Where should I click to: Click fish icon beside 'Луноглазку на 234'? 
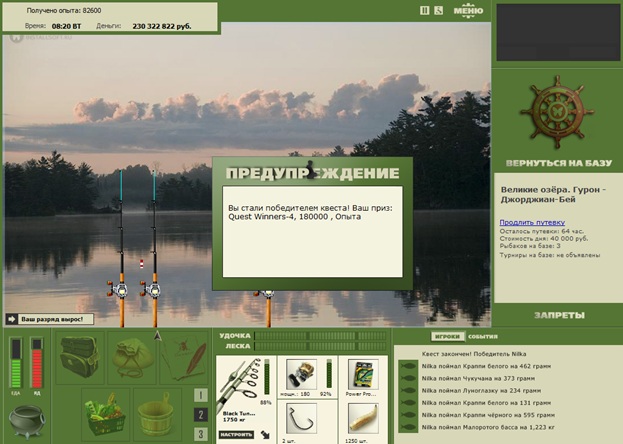(408, 390)
